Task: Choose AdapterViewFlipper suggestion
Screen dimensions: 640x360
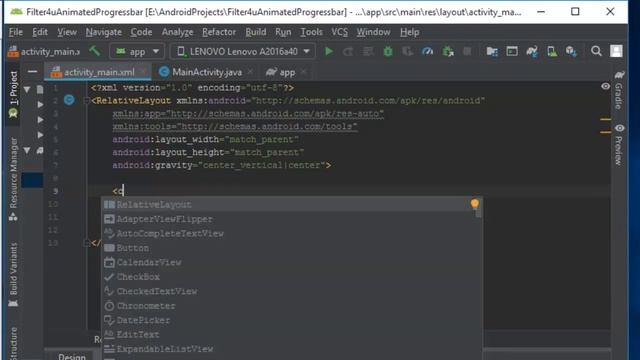Action: (292, 219)
